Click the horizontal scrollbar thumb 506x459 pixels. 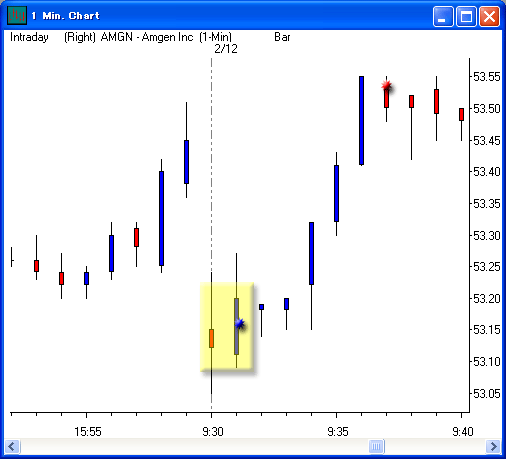coord(376,446)
